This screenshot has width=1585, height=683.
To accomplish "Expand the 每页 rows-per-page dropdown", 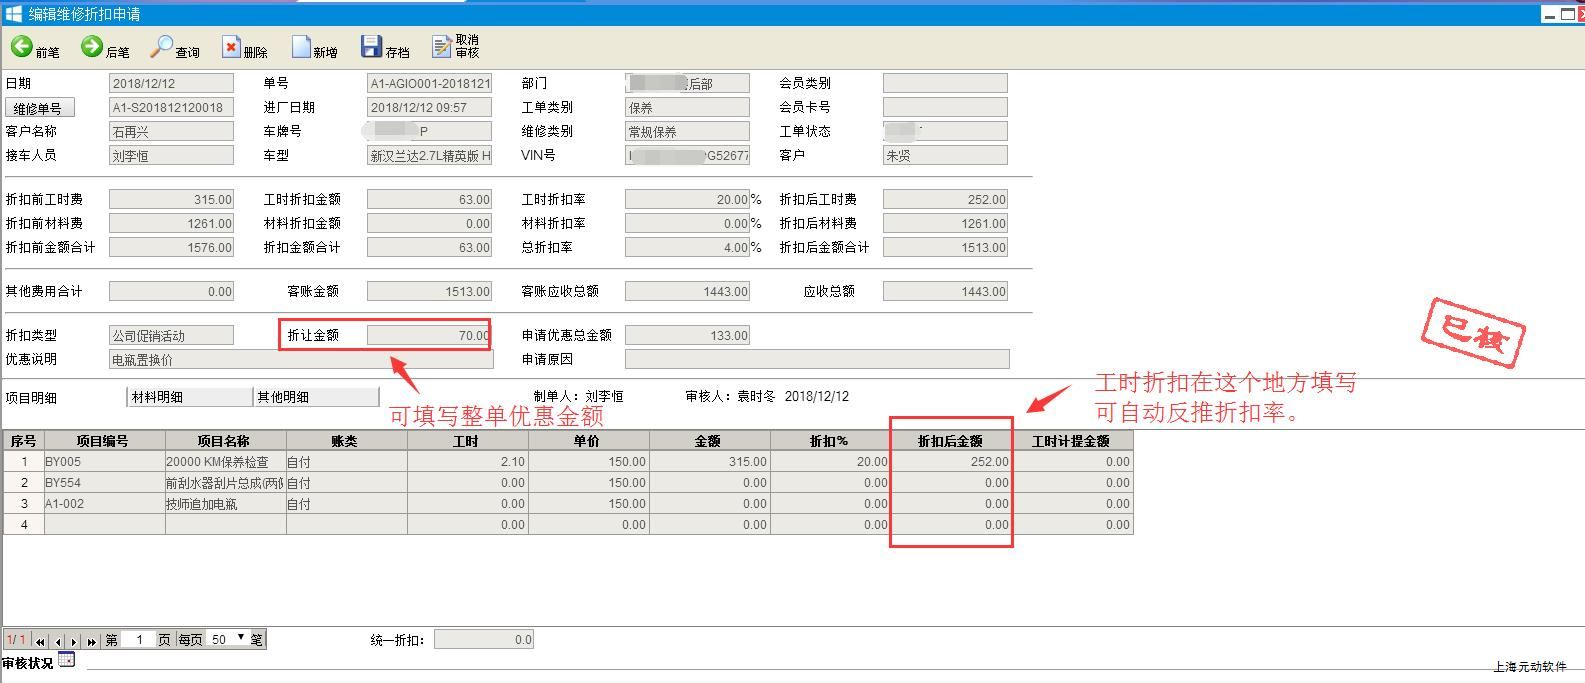I will click(x=240, y=638).
